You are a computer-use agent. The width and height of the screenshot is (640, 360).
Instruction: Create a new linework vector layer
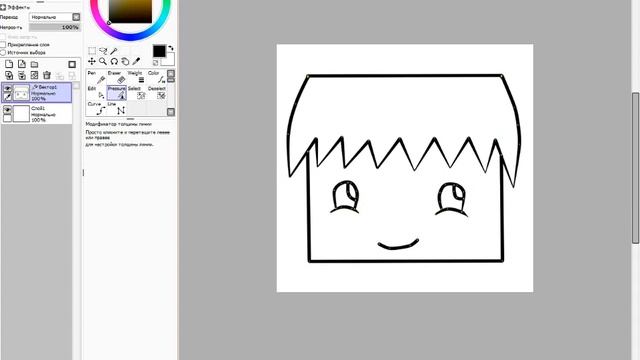[x=22, y=64]
